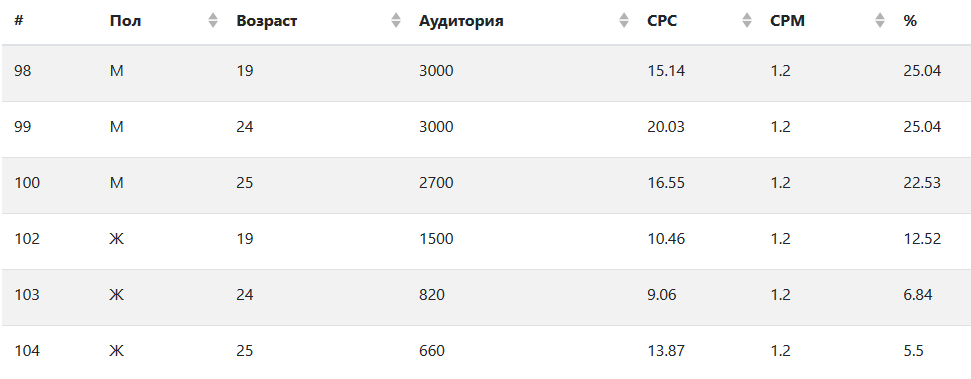Screen dimensions: 971x379
Task: Click audience value 2700
Action: coord(436,183)
